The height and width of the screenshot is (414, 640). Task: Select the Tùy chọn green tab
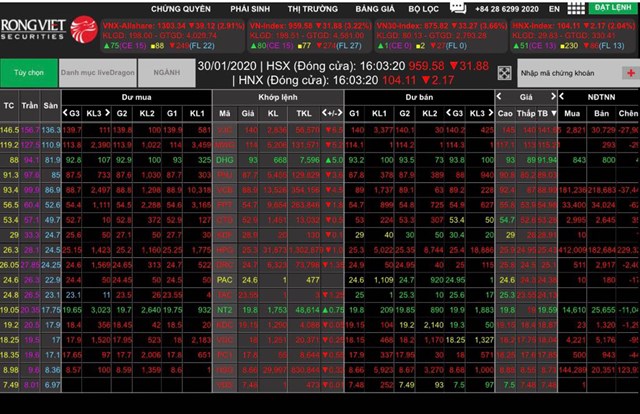coord(28,73)
